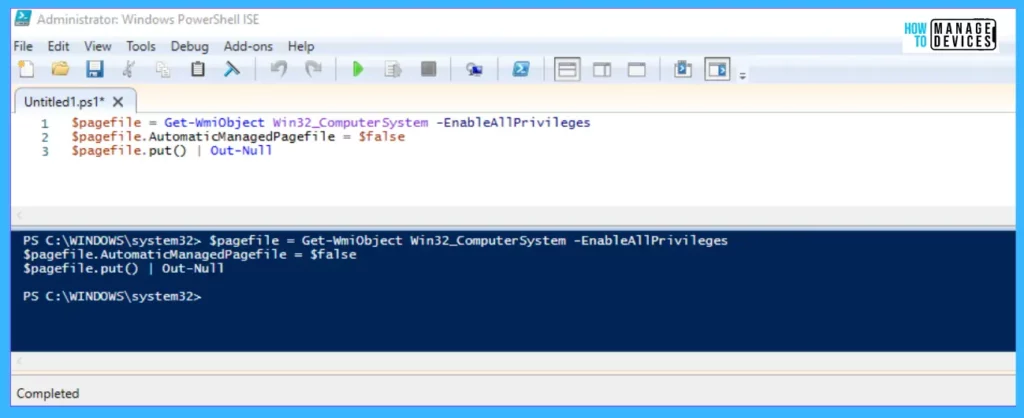Paste from clipboard using the clipboard icon

pyautogui.click(x=198, y=69)
